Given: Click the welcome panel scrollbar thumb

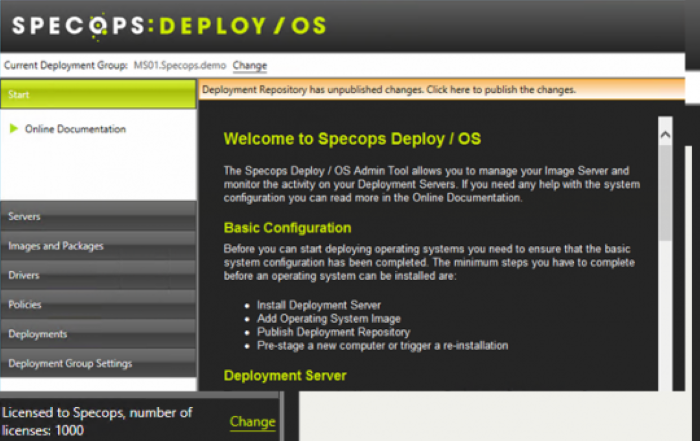Looking at the screenshot, I should tap(665, 192).
